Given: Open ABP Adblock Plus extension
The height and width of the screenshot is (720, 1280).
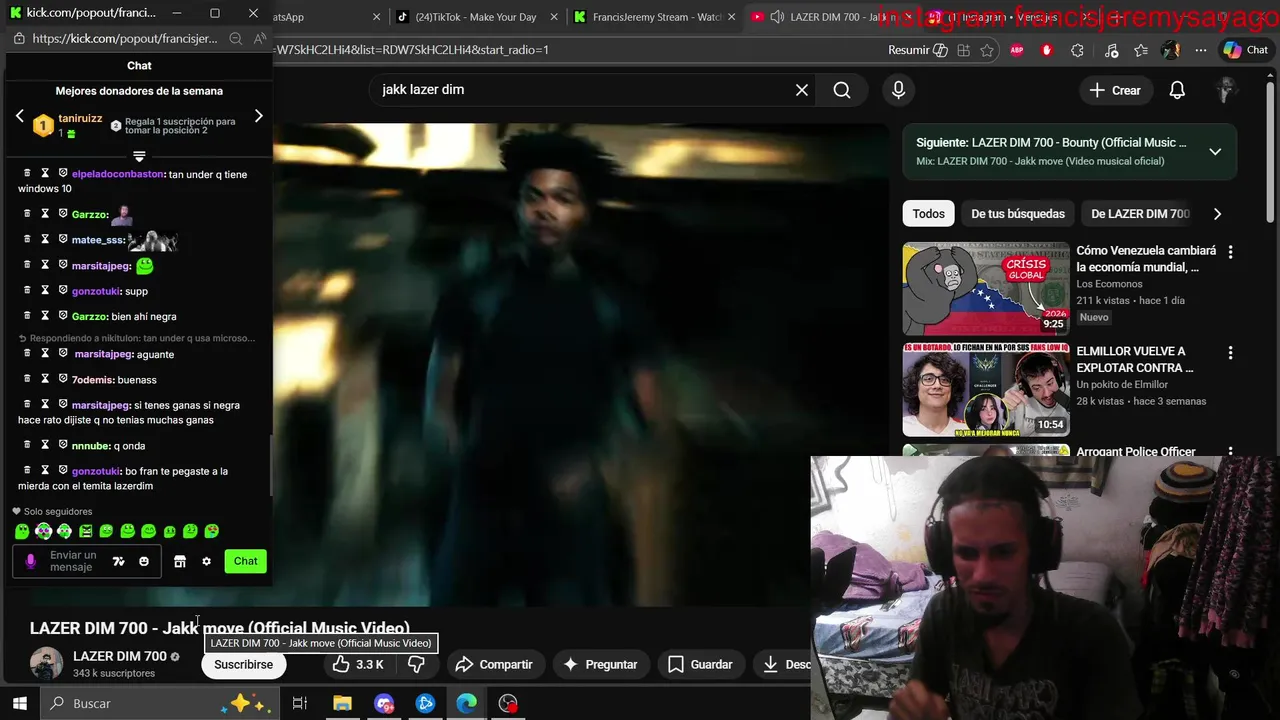Looking at the screenshot, I should click(x=1017, y=50).
